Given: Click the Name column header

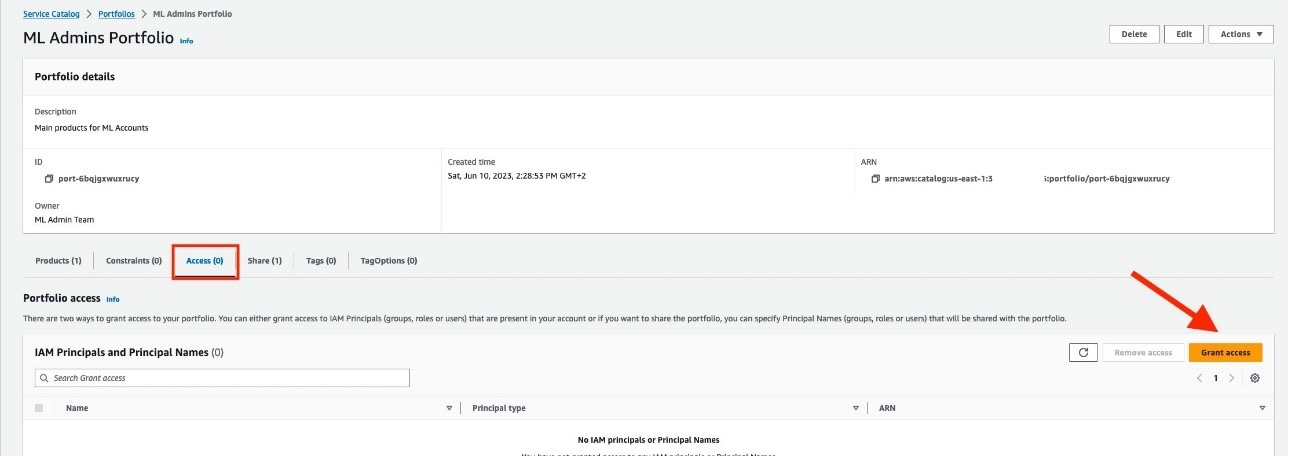Looking at the screenshot, I should point(77,408).
